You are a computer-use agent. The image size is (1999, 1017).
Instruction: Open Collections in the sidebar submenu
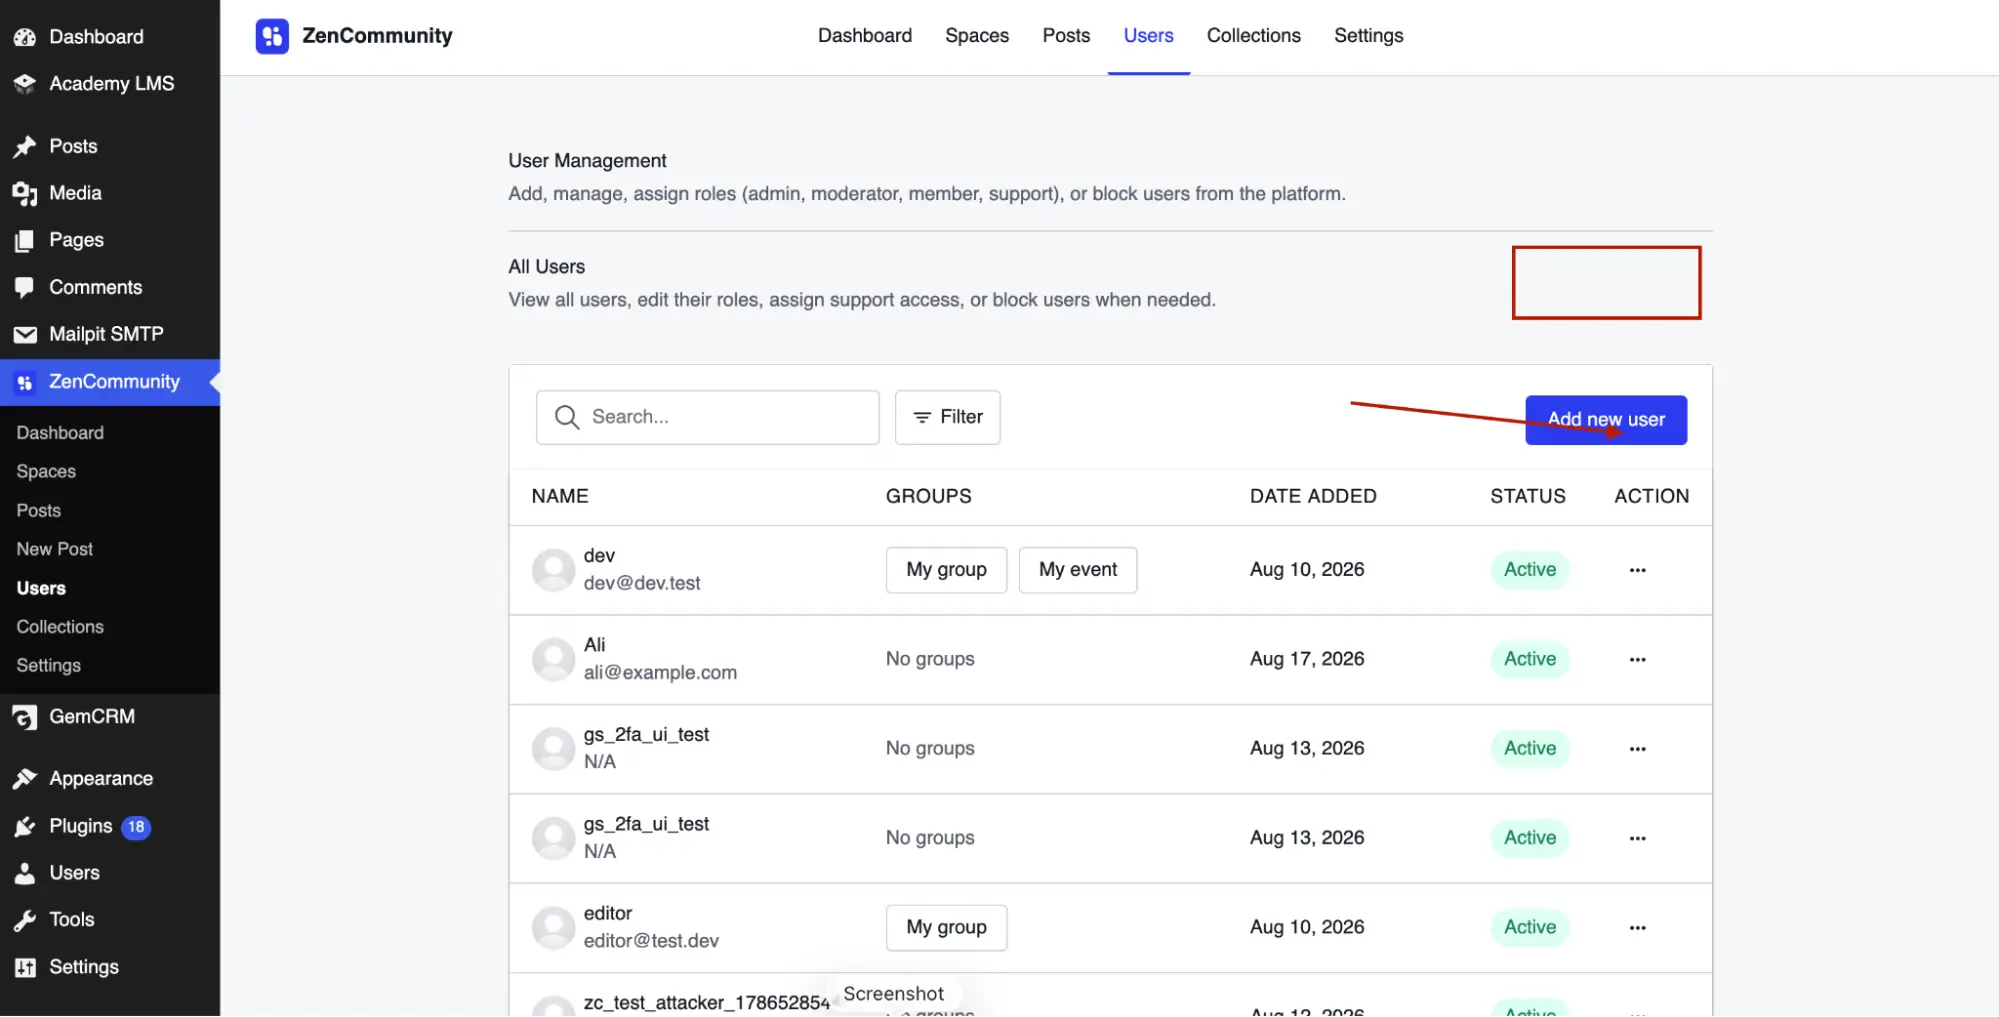coord(60,627)
